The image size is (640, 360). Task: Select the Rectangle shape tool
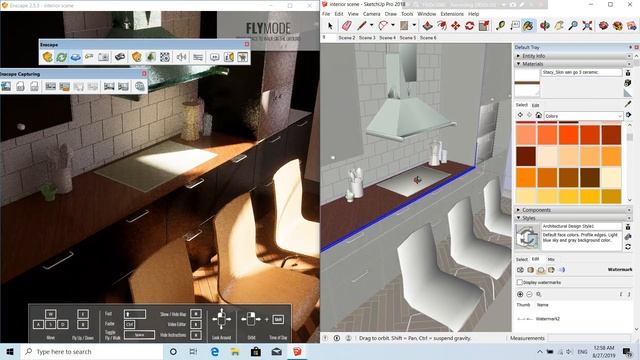tap(404, 26)
